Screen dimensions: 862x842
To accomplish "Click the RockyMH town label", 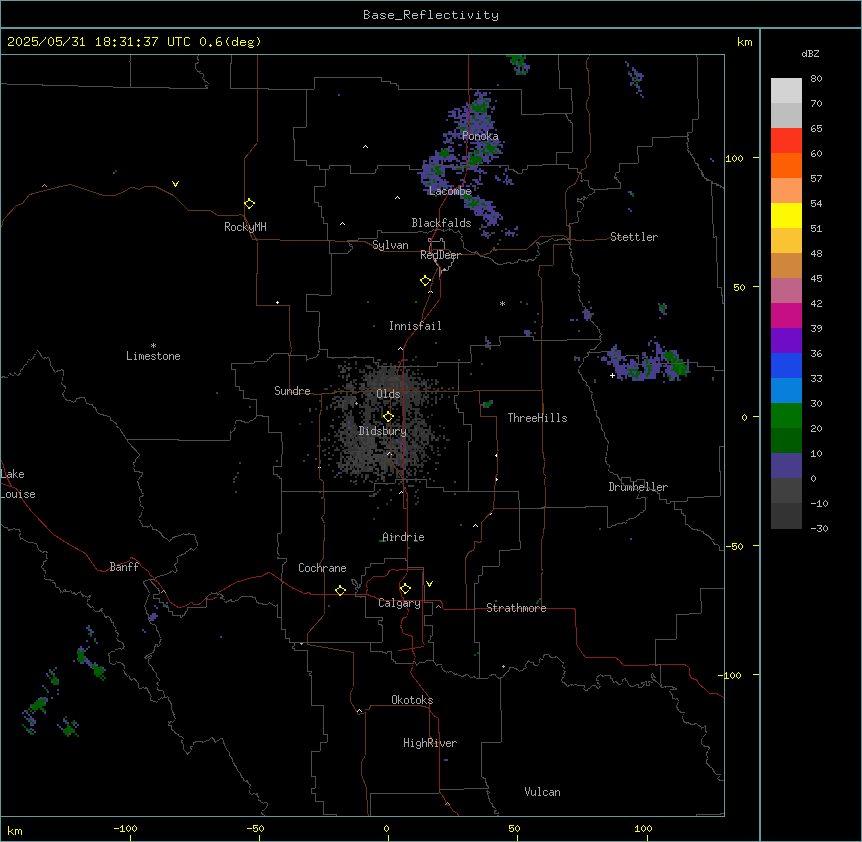I will [245, 227].
